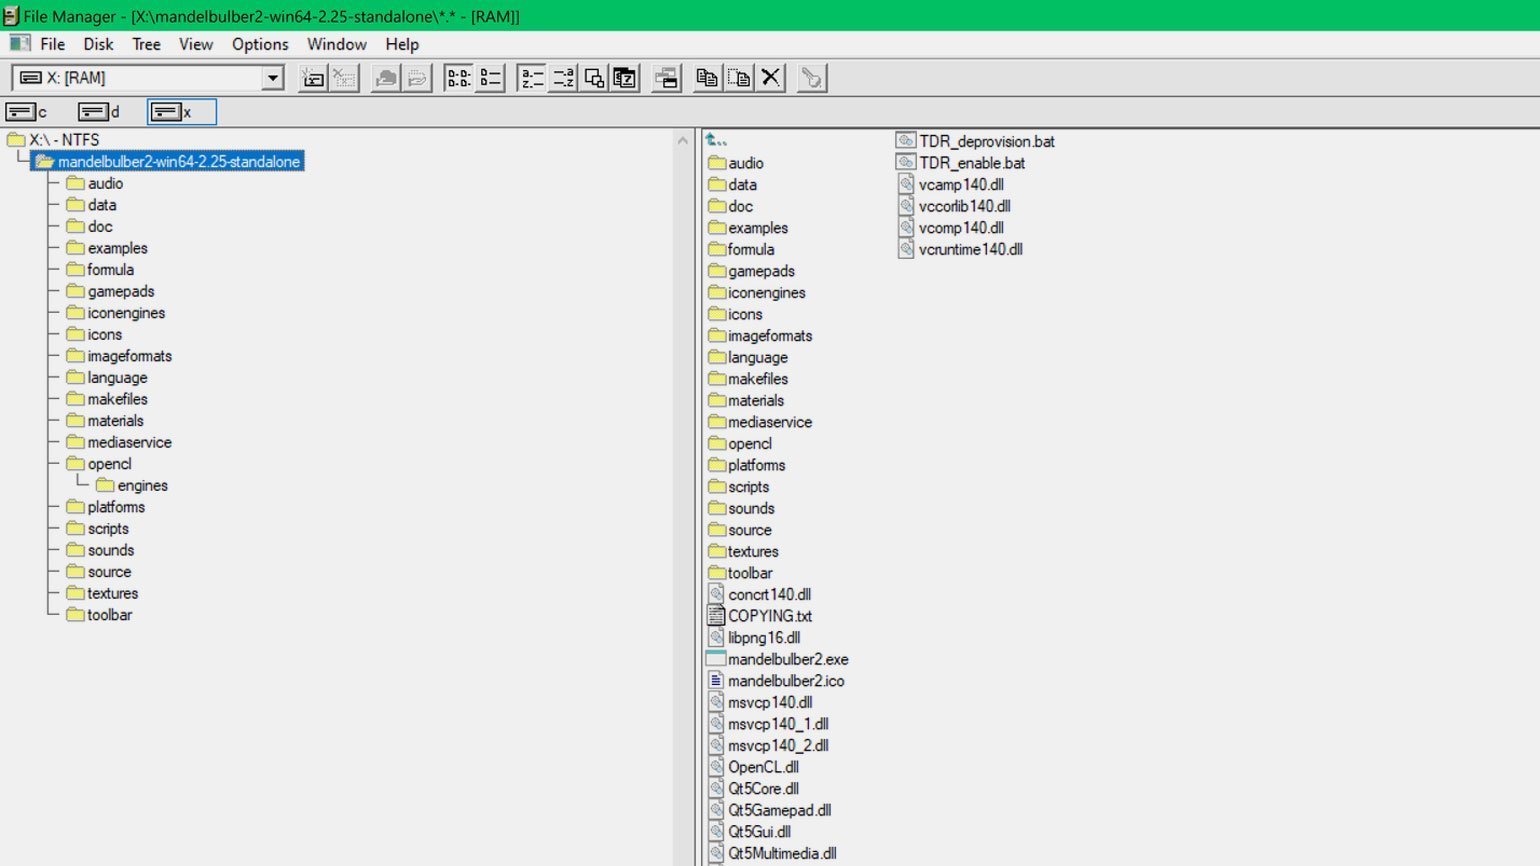
Task: Select the toolbar folder in the tree
Action: pos(99,615)
